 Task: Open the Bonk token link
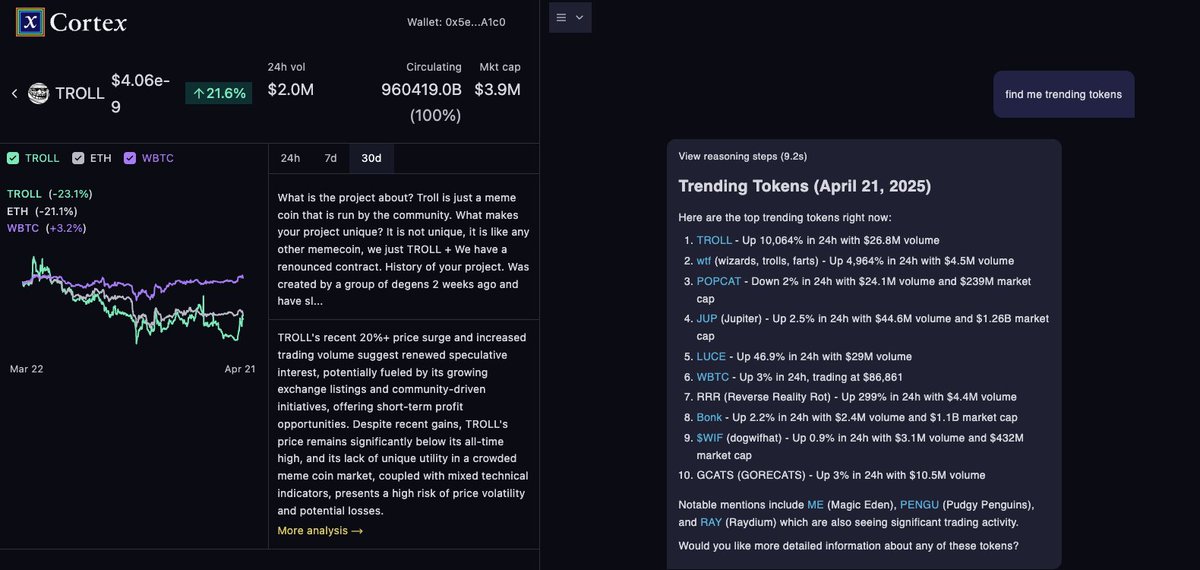pos(708,417)
